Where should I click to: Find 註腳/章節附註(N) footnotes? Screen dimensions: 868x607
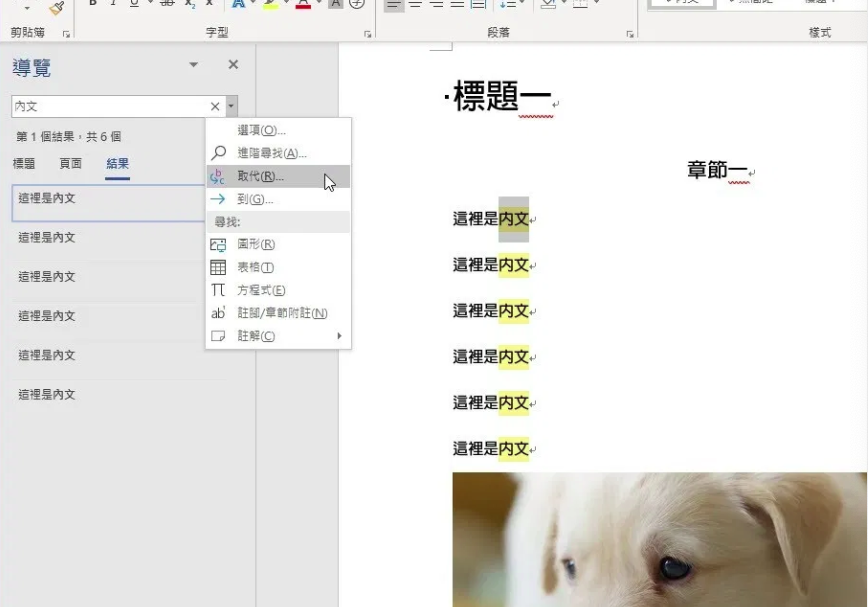pyautogui.click(x=278, y=313)
